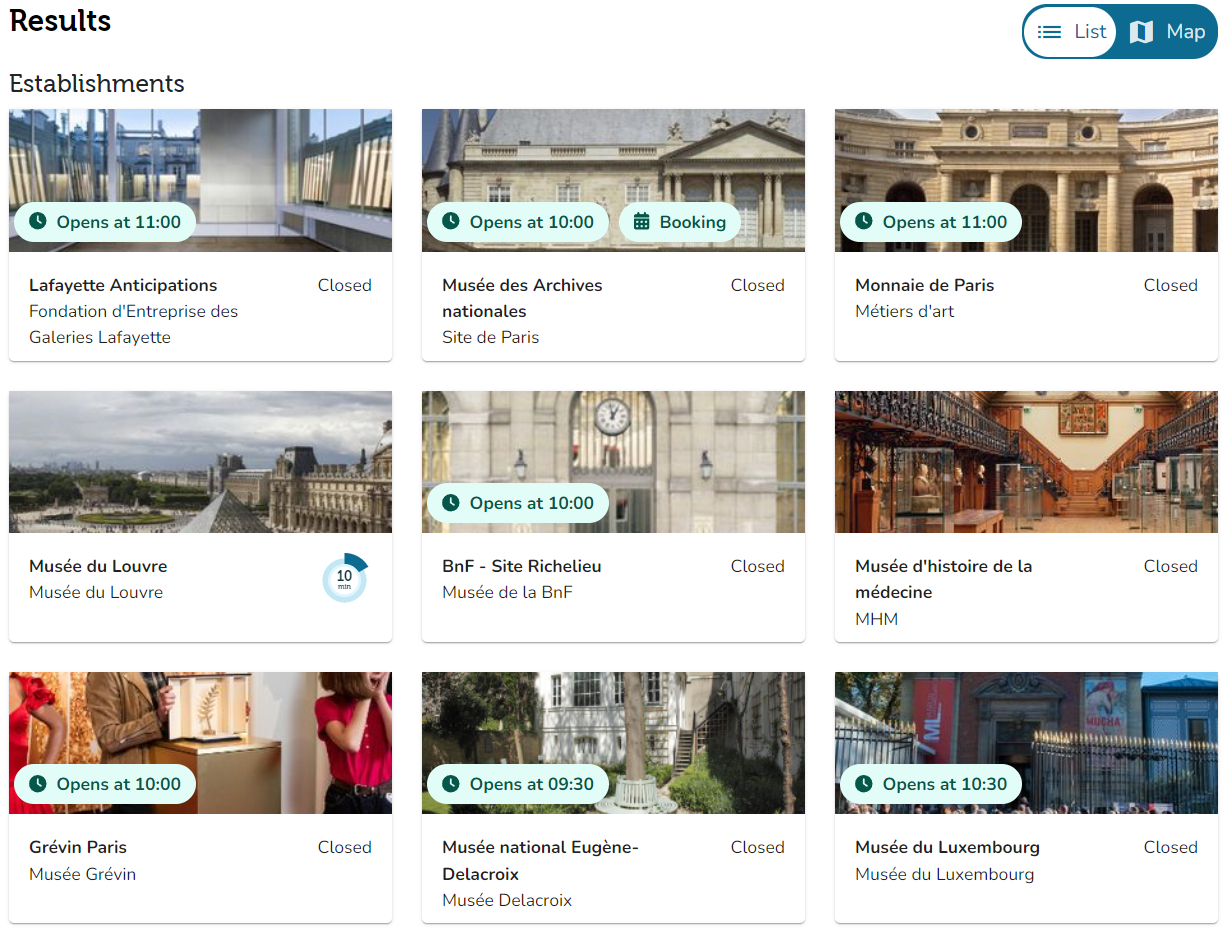1229x932 pixels.
Task: Open the Musée national Eugène-Delacroix title link
Action: tap(540, 860)
